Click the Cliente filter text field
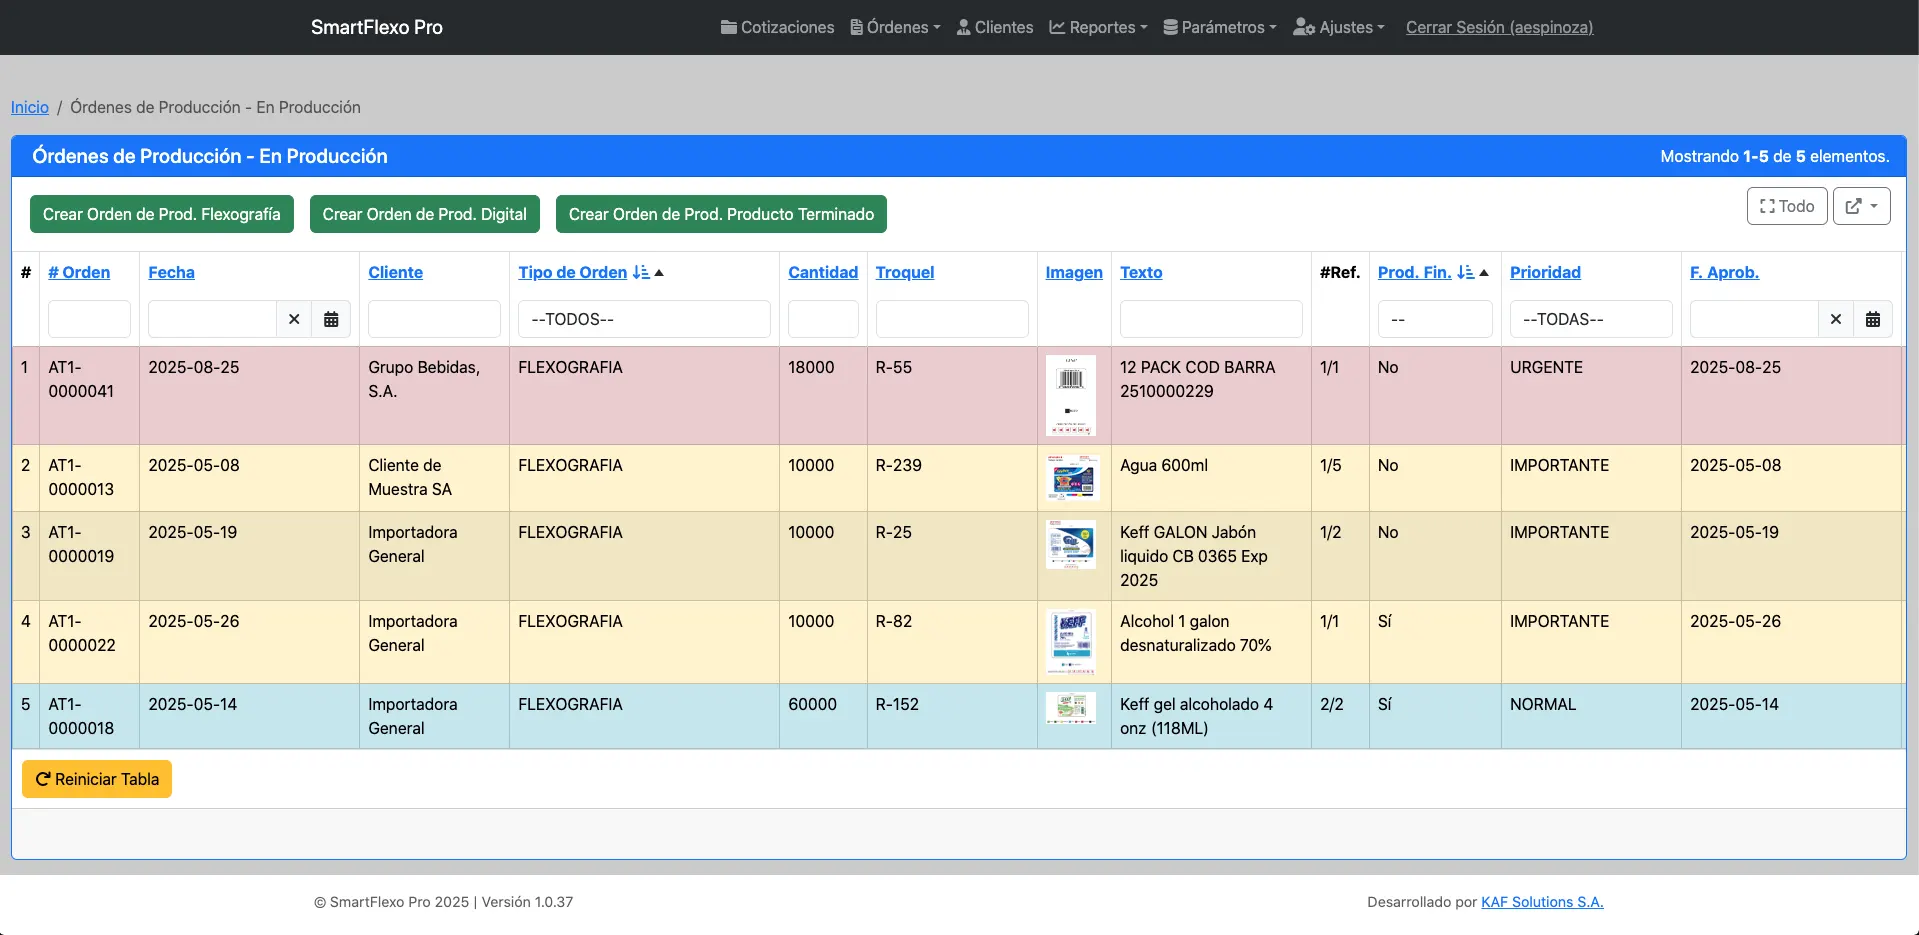 pos(434,319)
